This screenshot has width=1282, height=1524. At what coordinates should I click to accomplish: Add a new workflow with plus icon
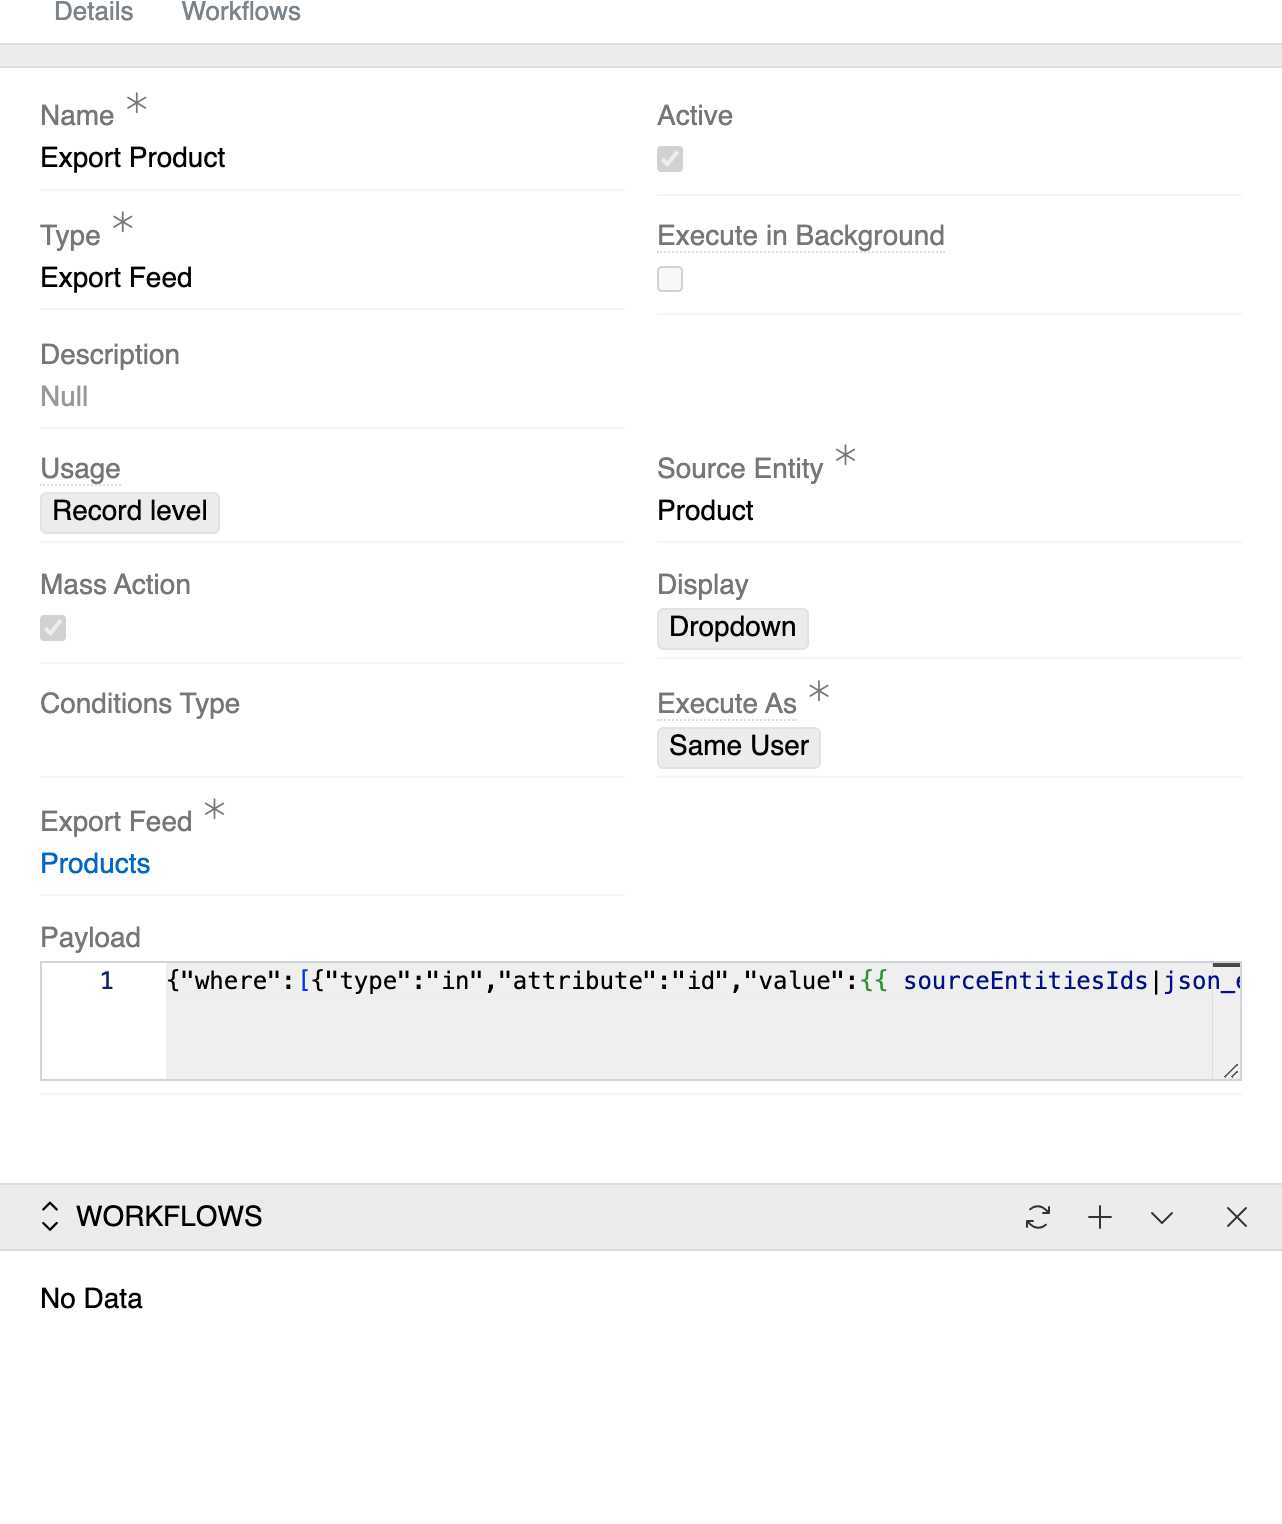[x=1100, y=1217]
